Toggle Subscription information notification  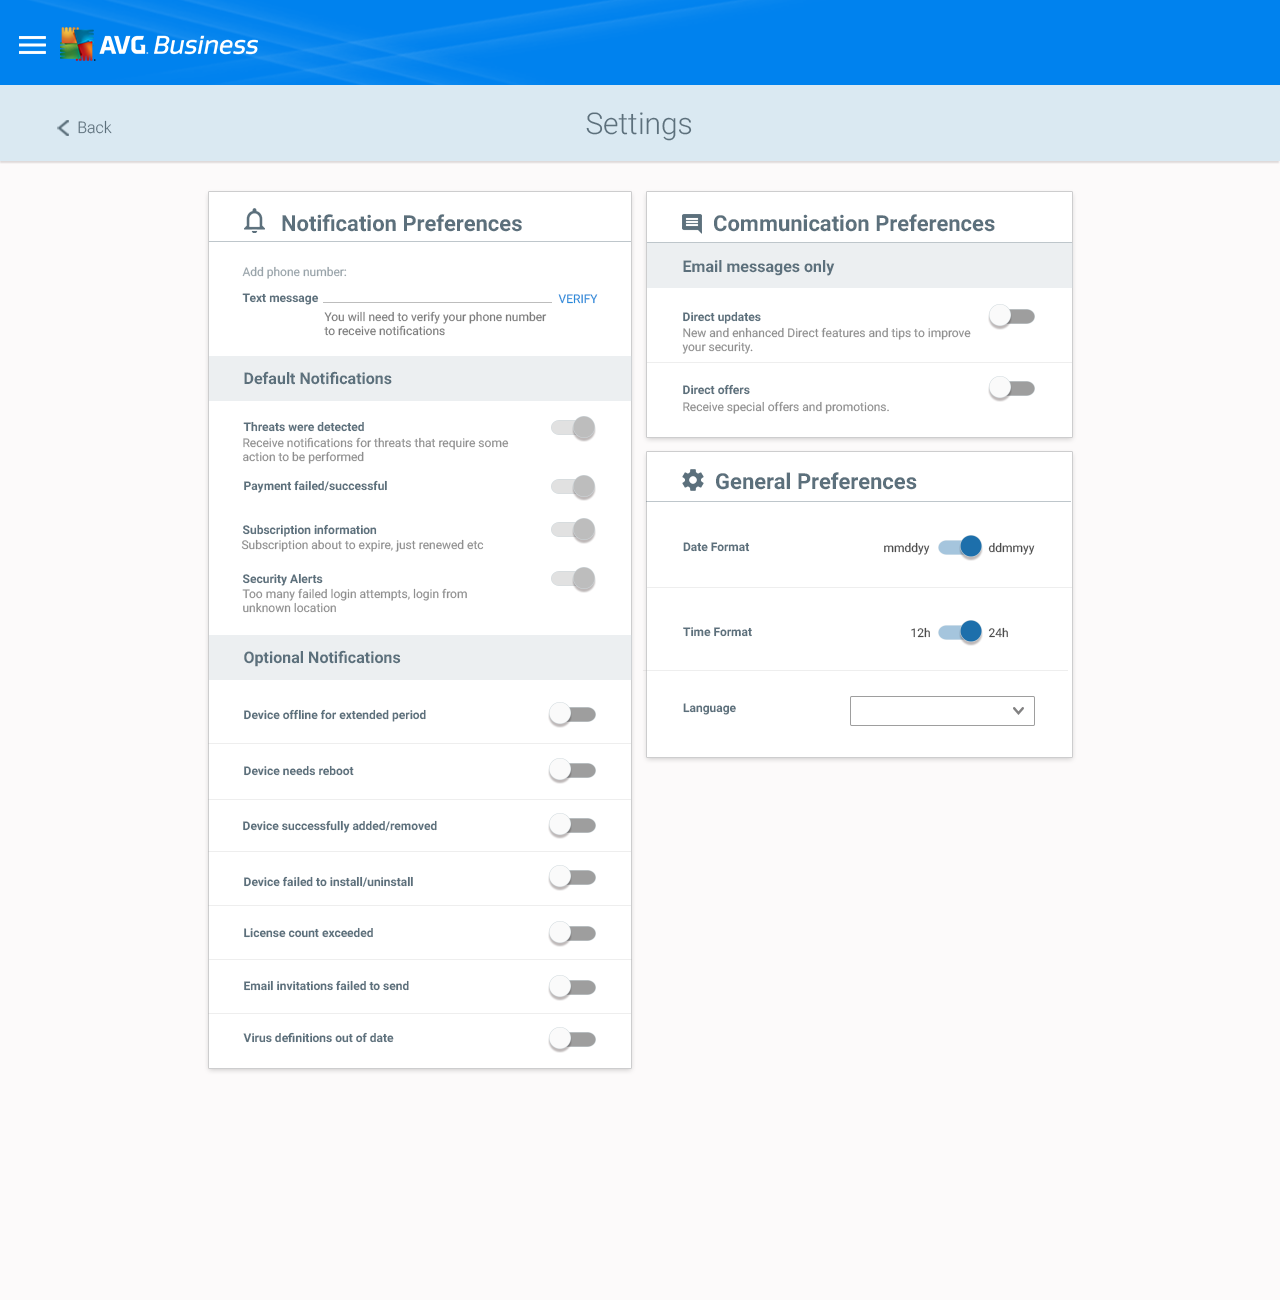[x=574, y=530]
